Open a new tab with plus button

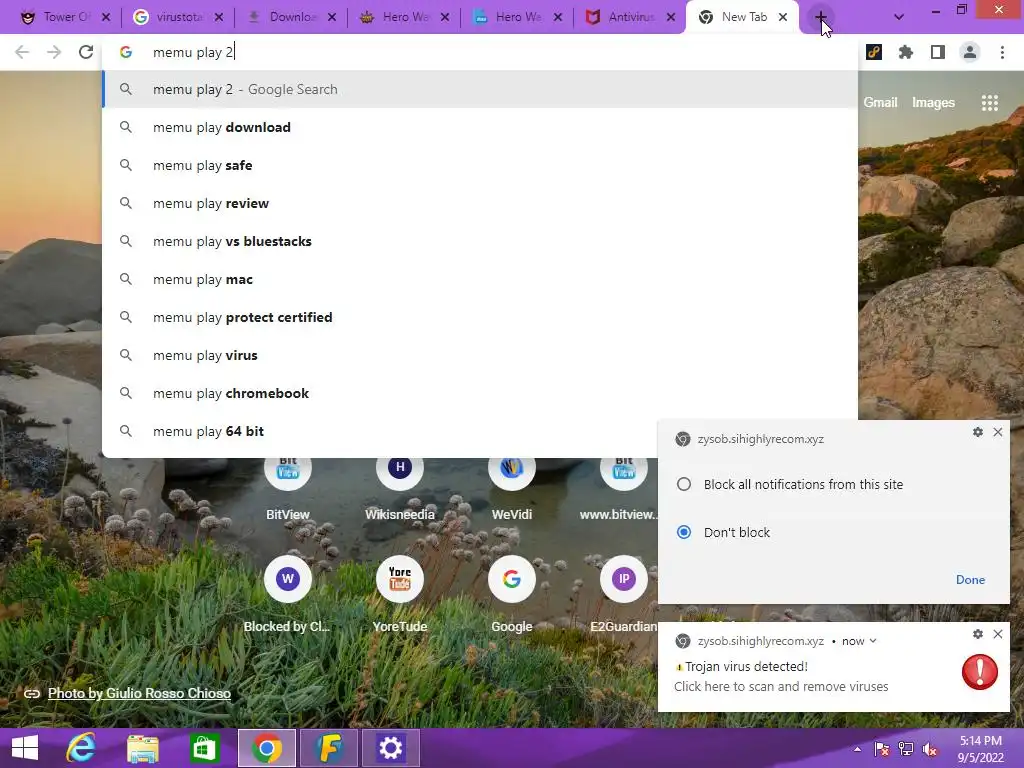click(820, 17)
